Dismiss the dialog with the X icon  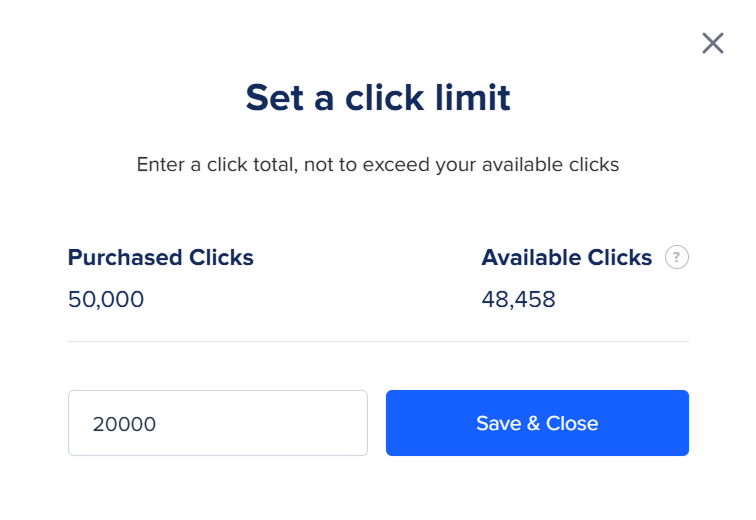(x=712, y=43)
